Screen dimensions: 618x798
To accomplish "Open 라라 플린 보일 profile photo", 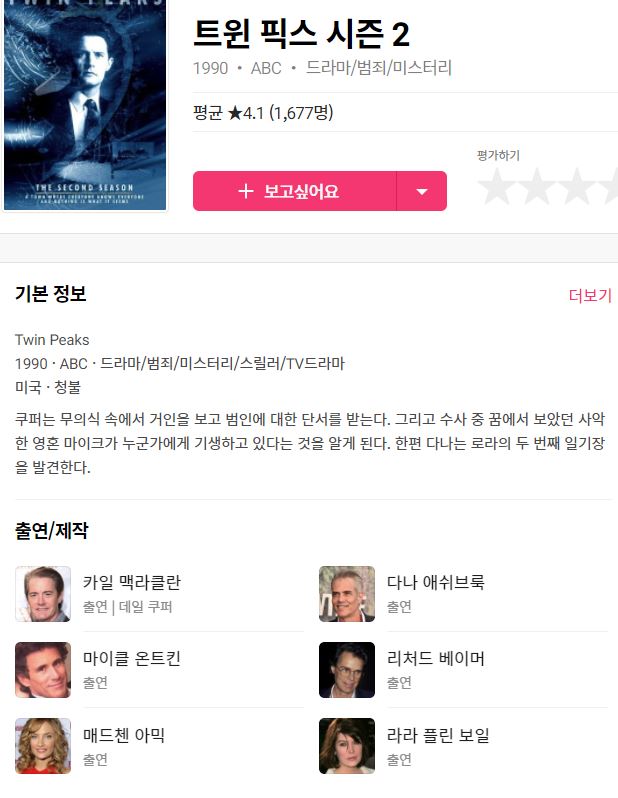I will (x=347, y=746).
